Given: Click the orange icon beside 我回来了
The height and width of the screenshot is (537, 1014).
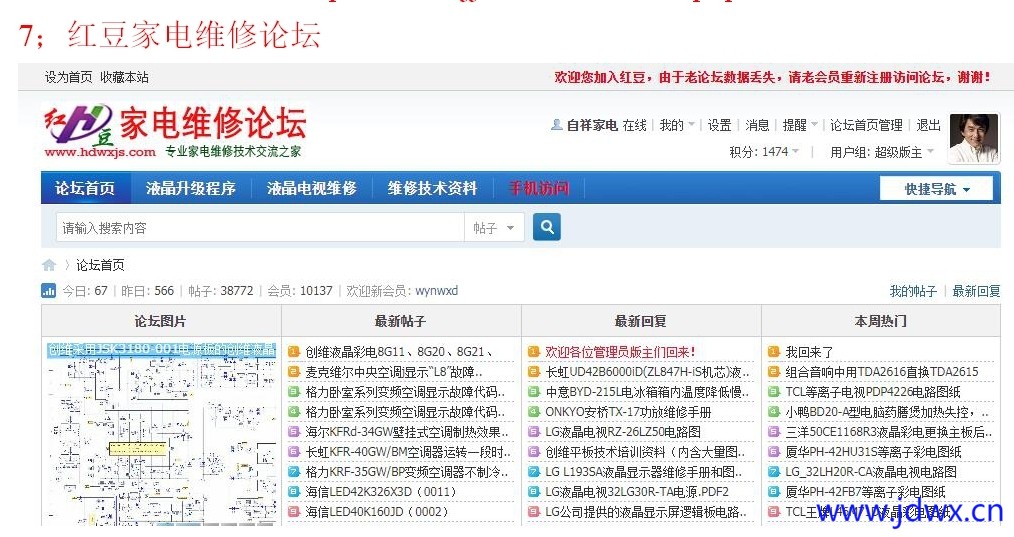Looking at the screenshot, I should [774, 352].
